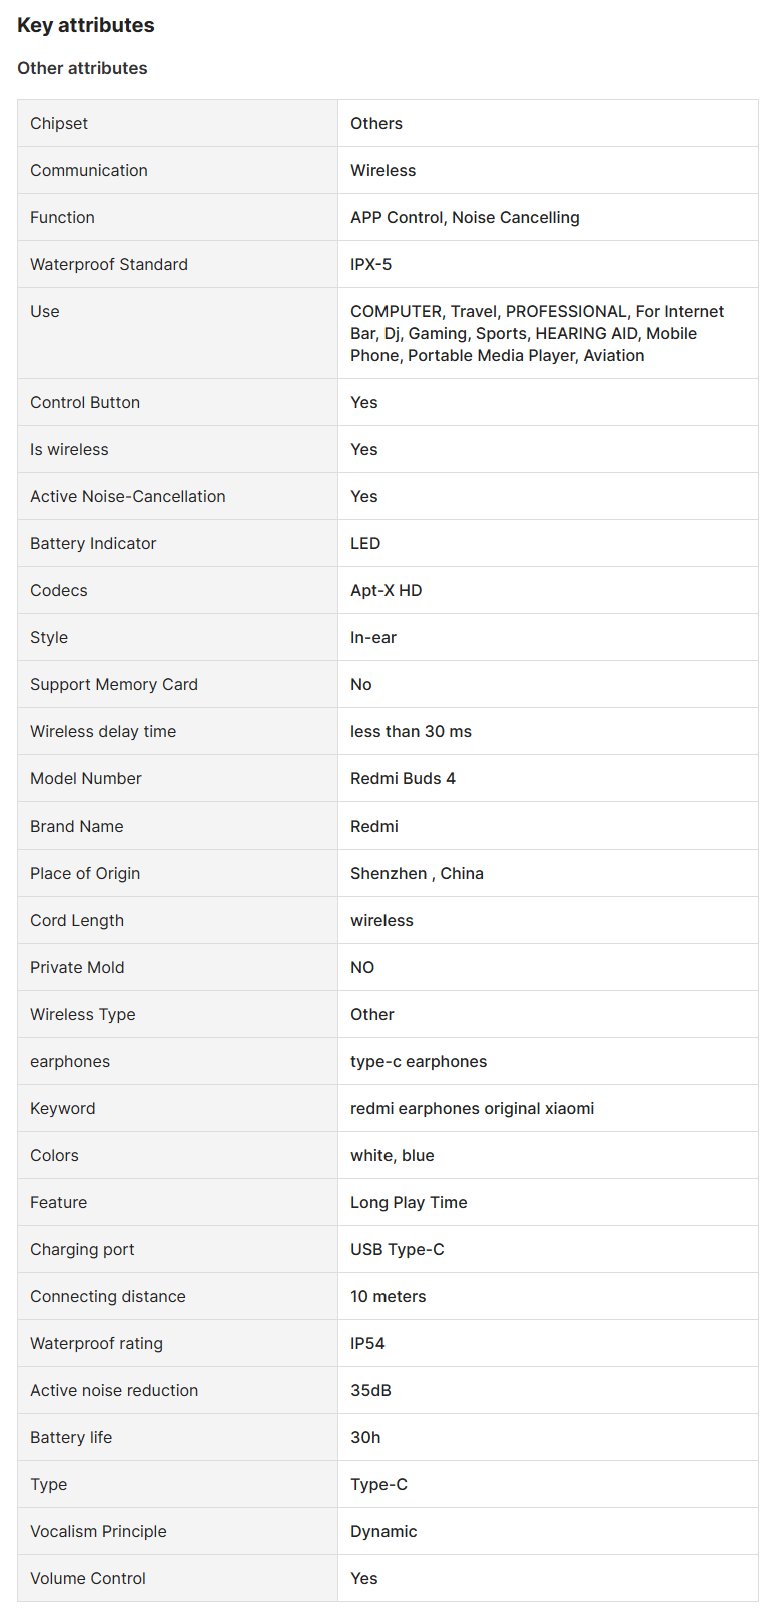The image size is (768, 1614).
Task: Click the Support Memory Card label
Action: 114,684
